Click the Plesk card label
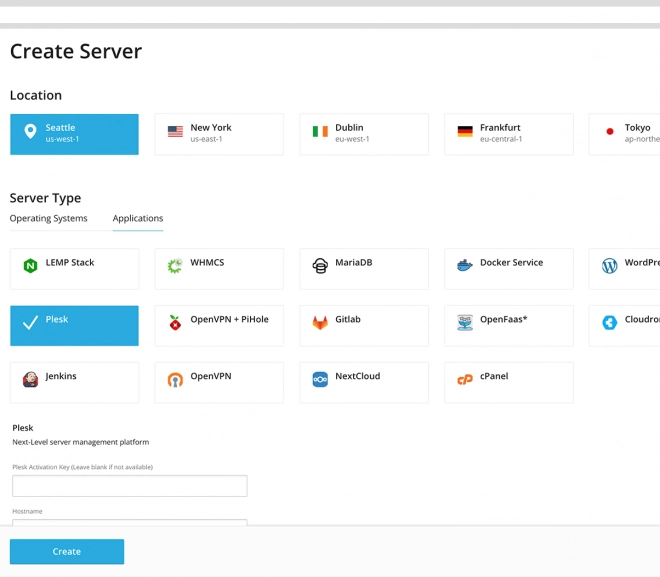Screen dimensions: 660x577 pyautogui.click(x=57, y=319)
